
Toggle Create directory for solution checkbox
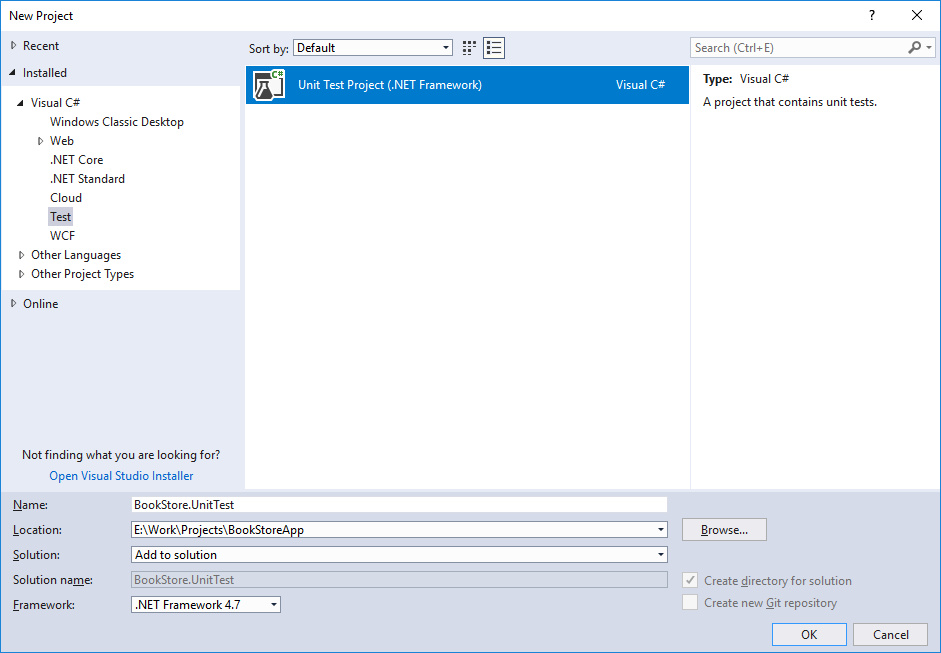(690, 580)
